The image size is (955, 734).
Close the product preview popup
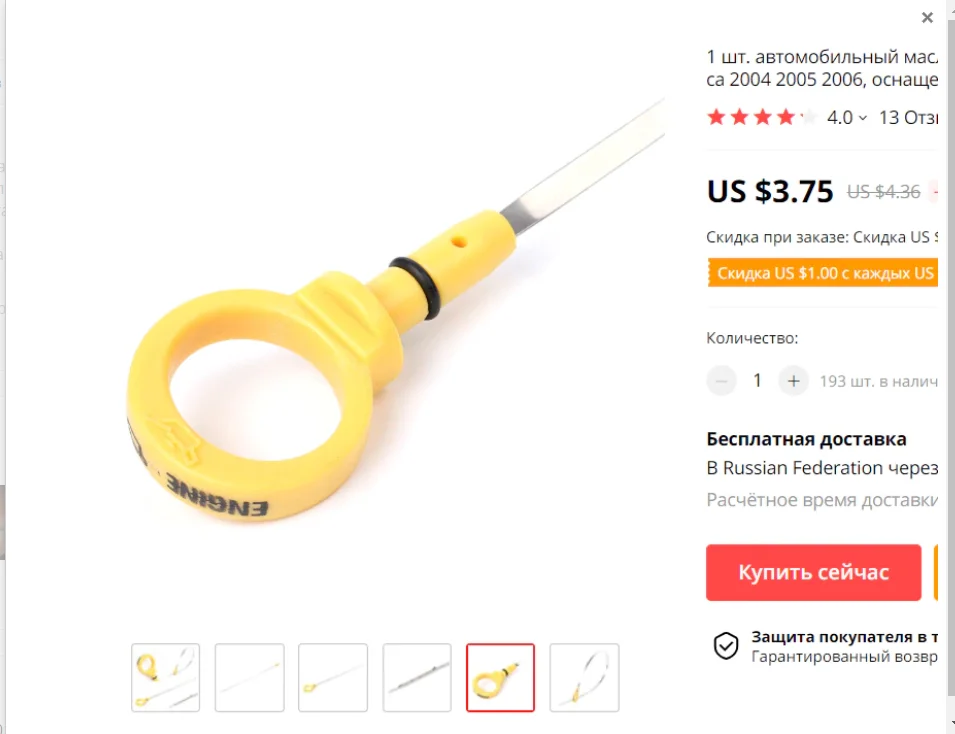pyautogui.click(x=927, y=17)
